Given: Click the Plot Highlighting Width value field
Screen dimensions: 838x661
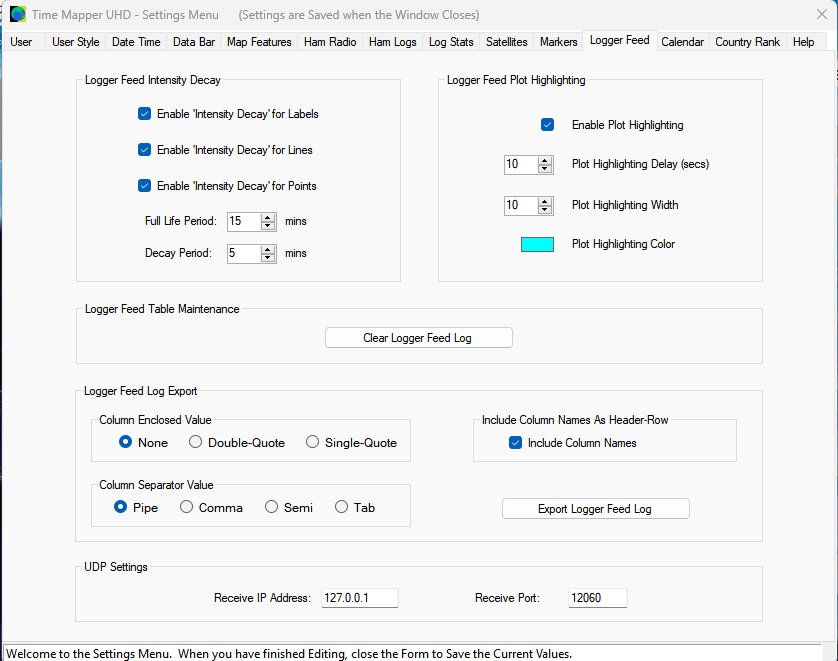Looking at the screenshot, I should click(521, 205).
